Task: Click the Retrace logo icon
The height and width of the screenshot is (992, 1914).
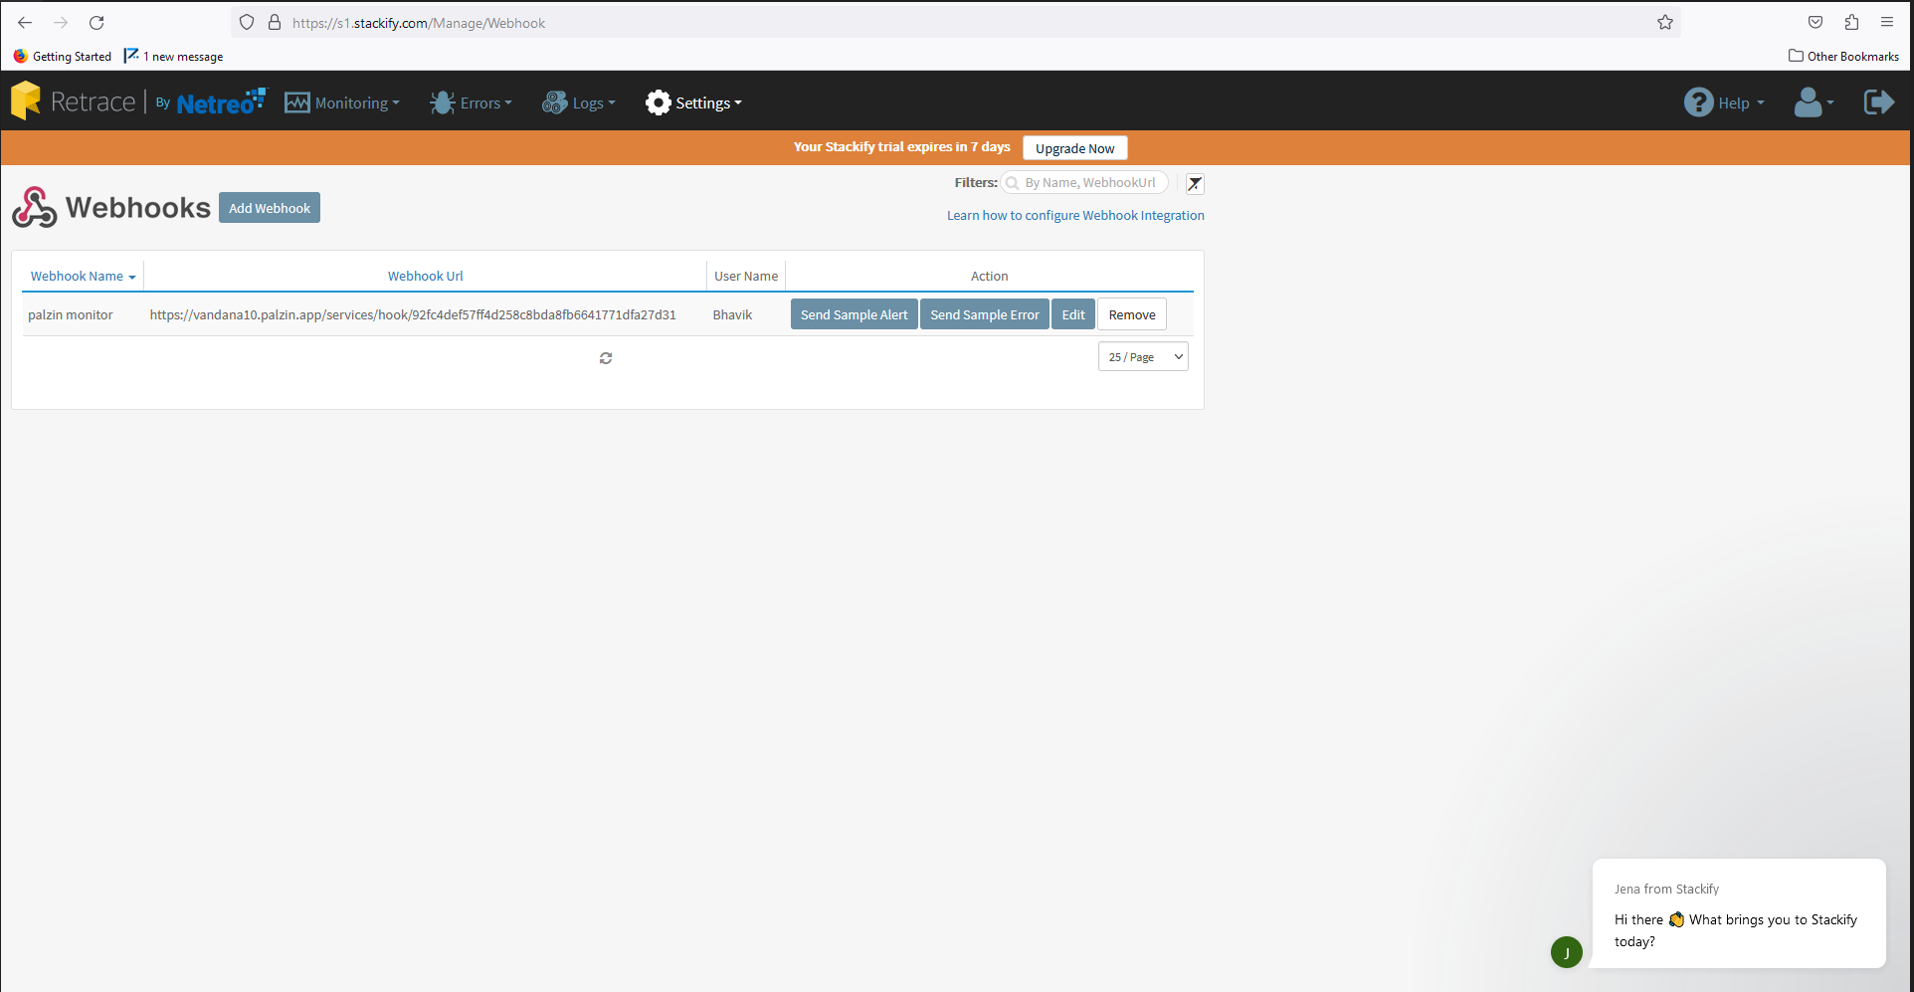Action: click(26, 101)
